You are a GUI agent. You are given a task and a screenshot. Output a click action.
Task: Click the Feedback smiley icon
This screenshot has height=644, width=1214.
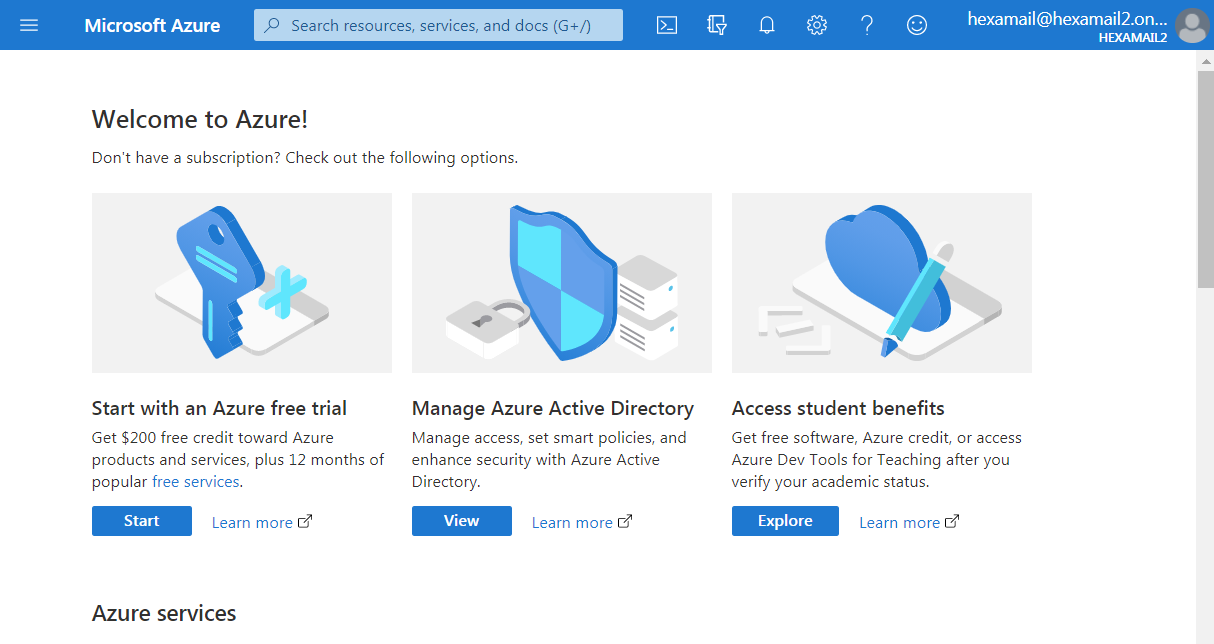tap(917, 25)
